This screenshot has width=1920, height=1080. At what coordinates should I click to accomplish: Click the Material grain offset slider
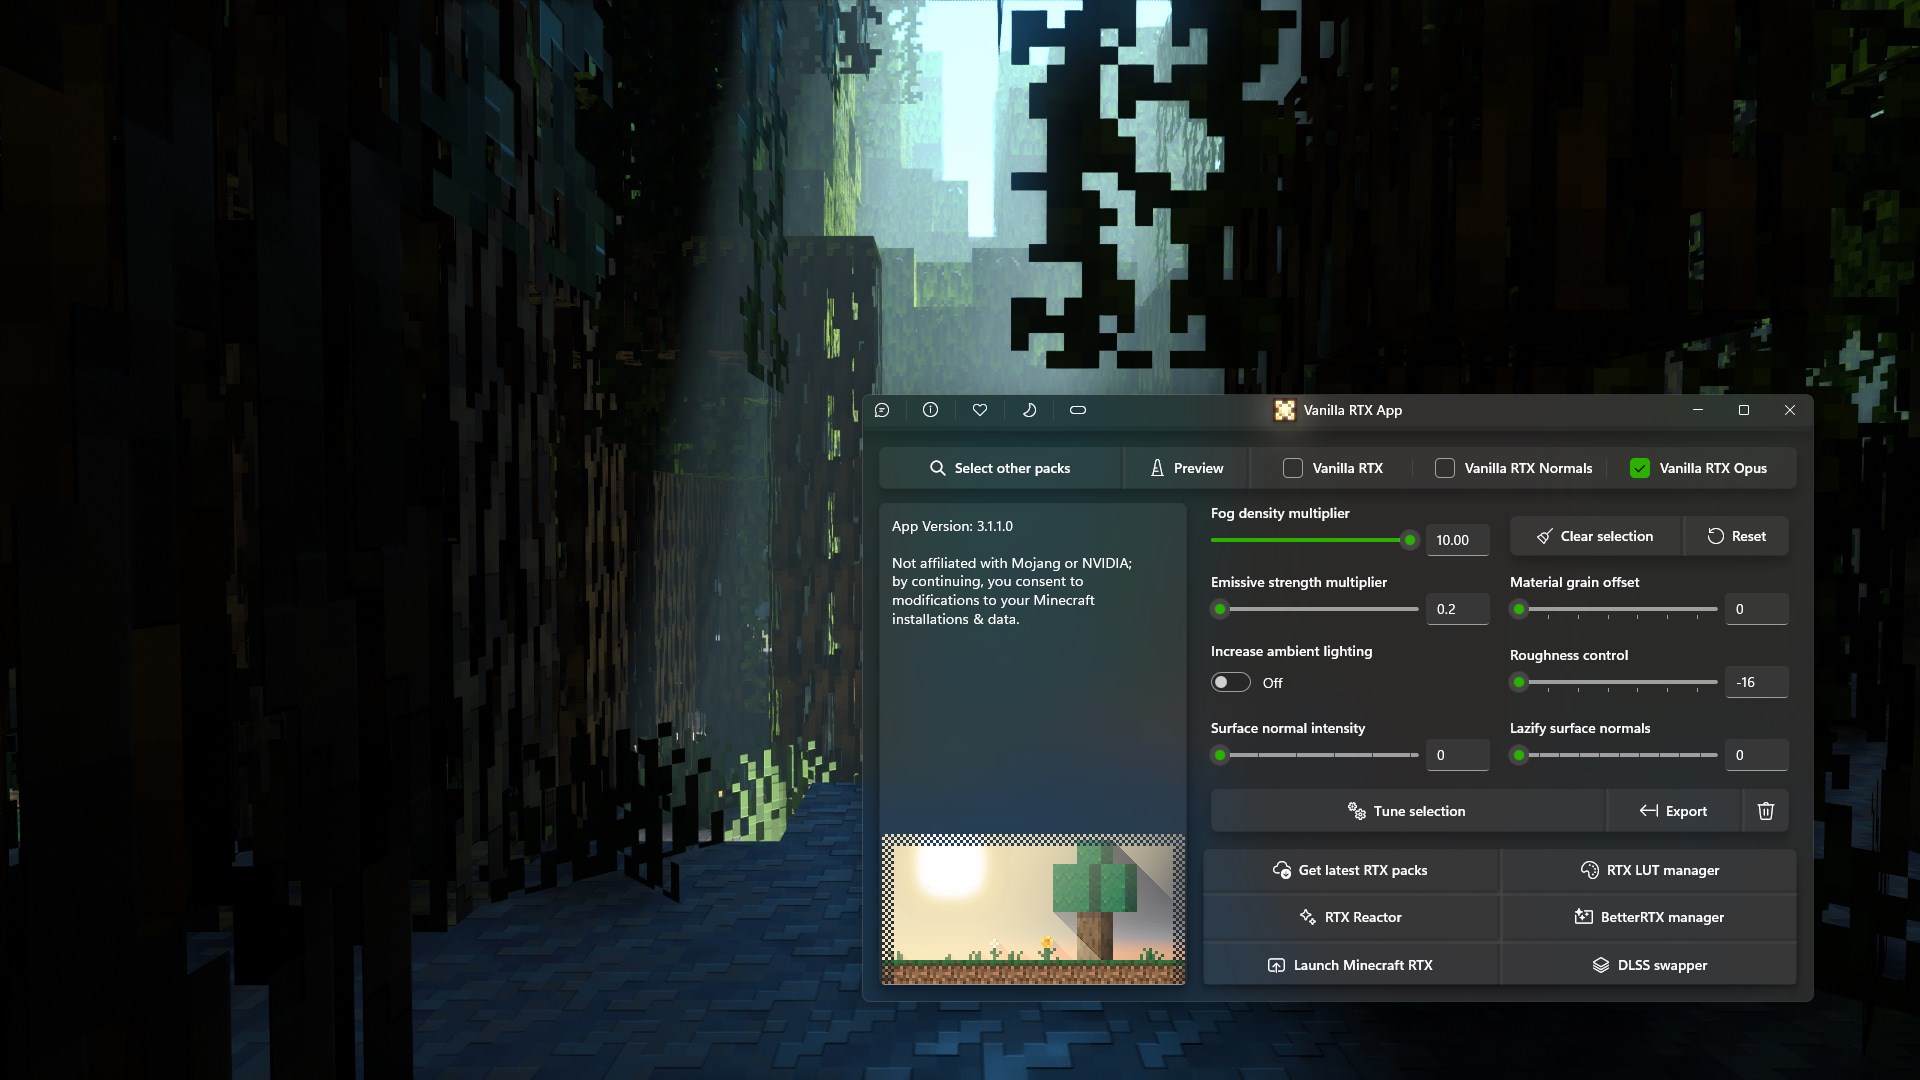click(x=1614, y=609)
